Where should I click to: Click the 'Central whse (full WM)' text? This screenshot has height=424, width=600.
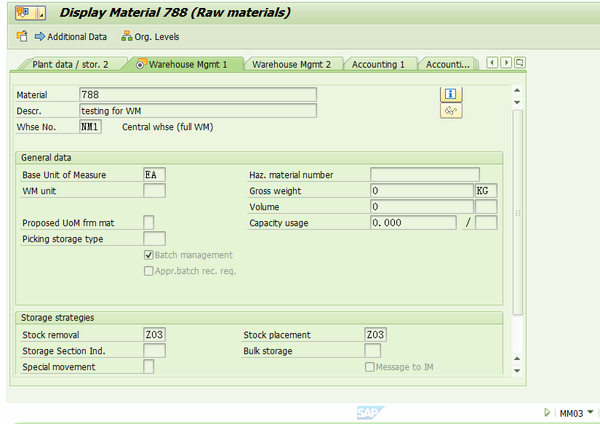[168, 127]
